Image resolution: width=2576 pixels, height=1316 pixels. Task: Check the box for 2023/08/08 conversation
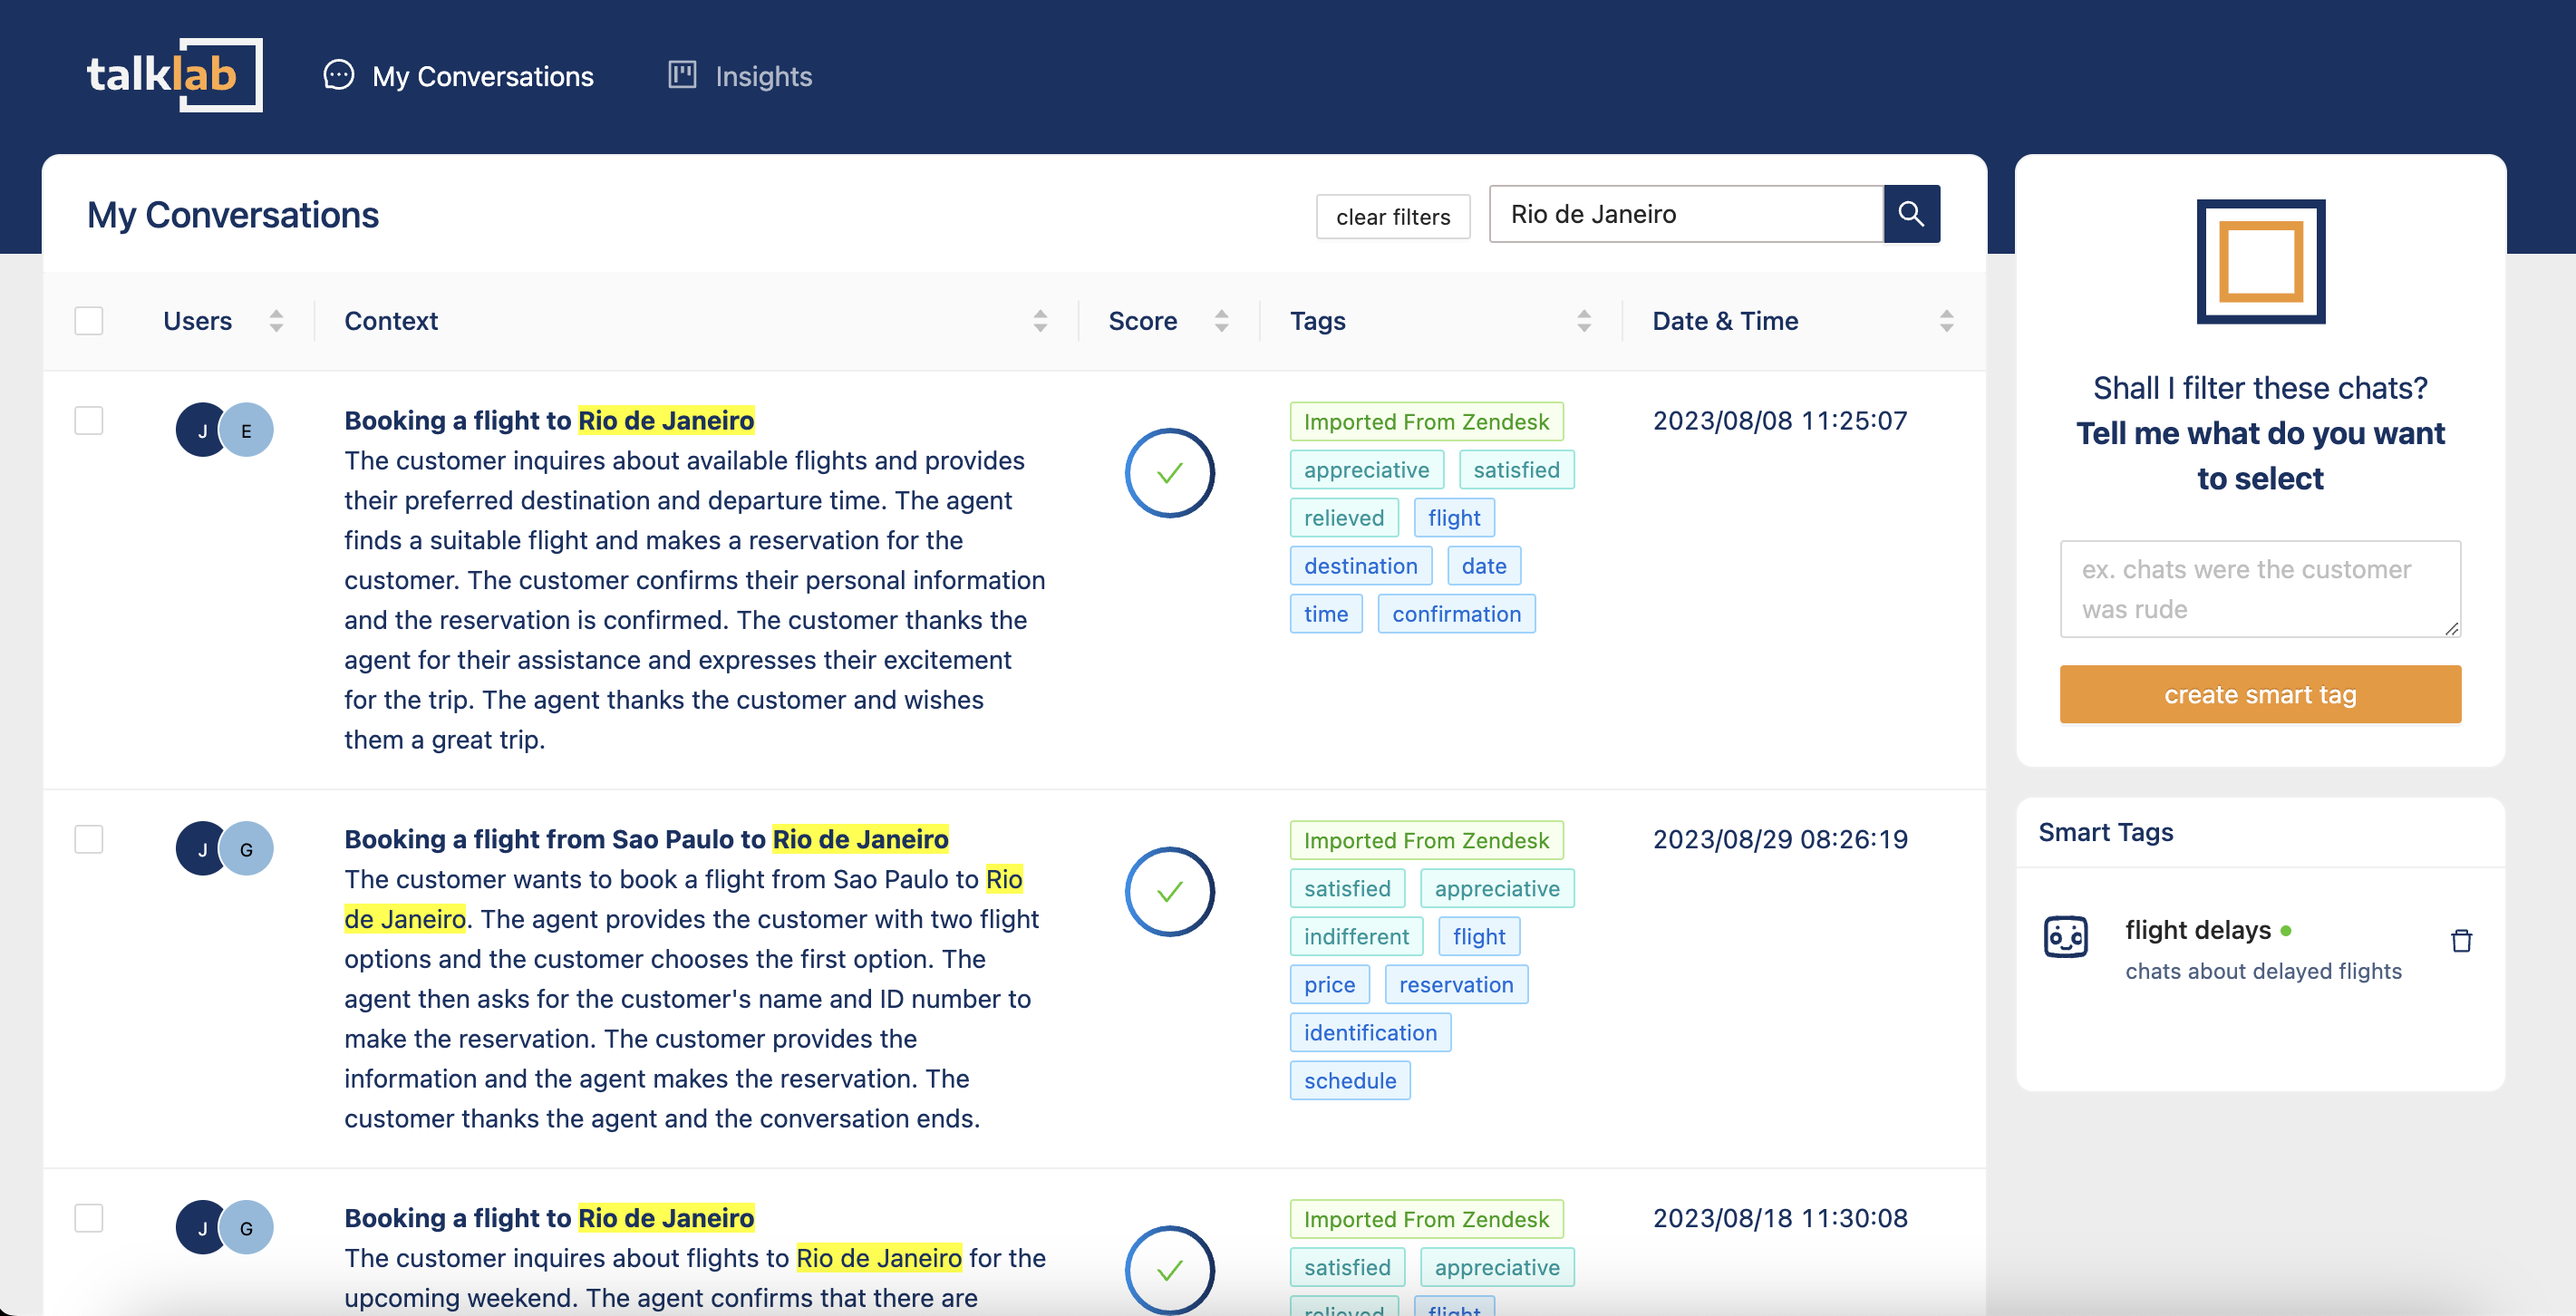tap(89, 421)
